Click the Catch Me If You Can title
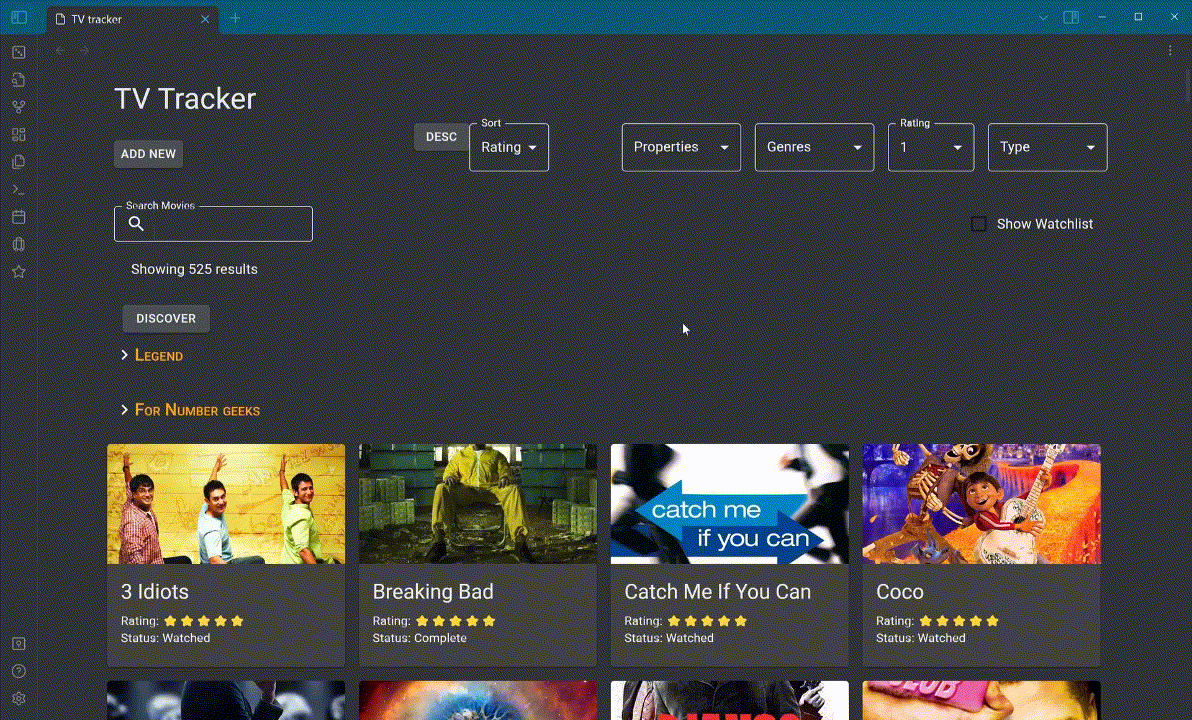 [718, 592]
